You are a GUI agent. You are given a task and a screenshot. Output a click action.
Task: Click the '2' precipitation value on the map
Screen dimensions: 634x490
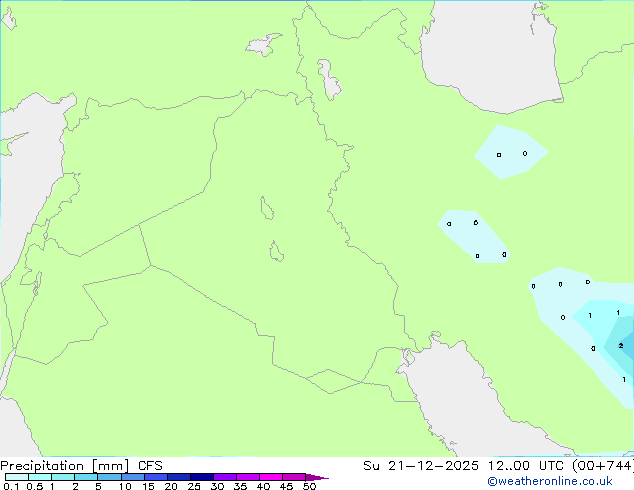pyautogui.click(x=621, y=346)
